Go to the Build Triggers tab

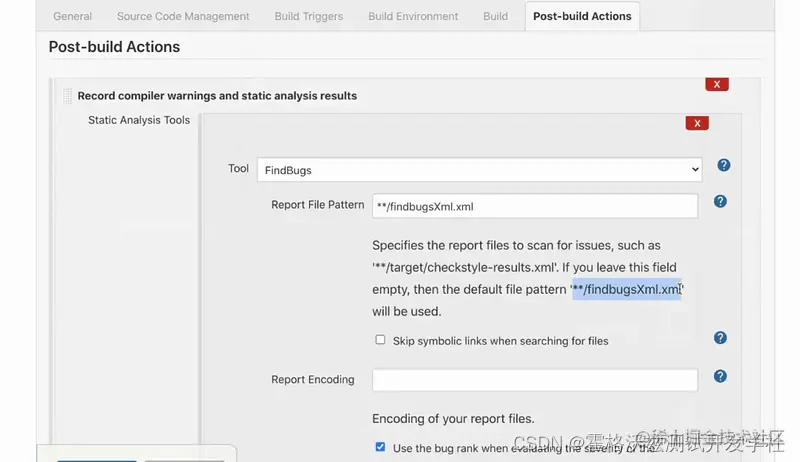point(309,16)
